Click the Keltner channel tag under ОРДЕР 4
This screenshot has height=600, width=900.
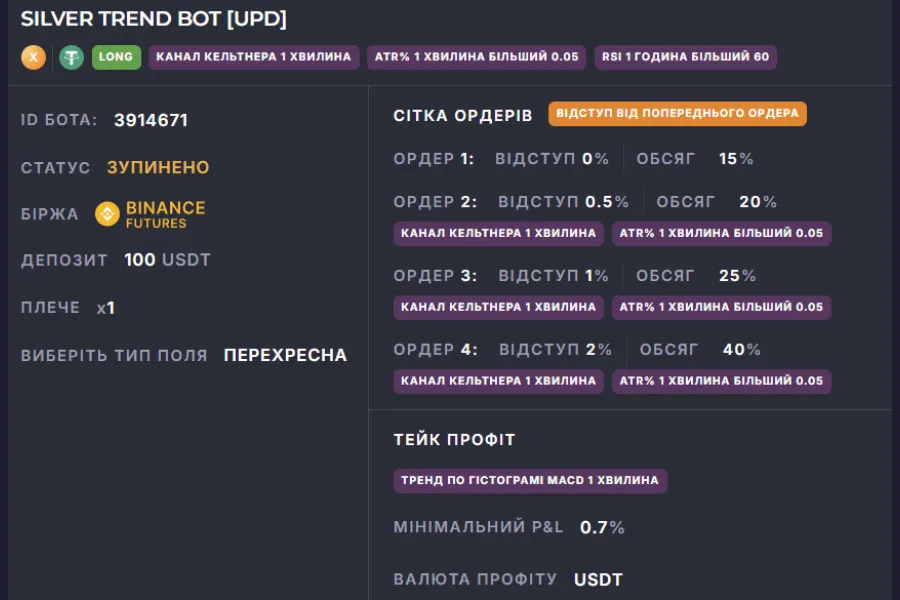point(498,381)
